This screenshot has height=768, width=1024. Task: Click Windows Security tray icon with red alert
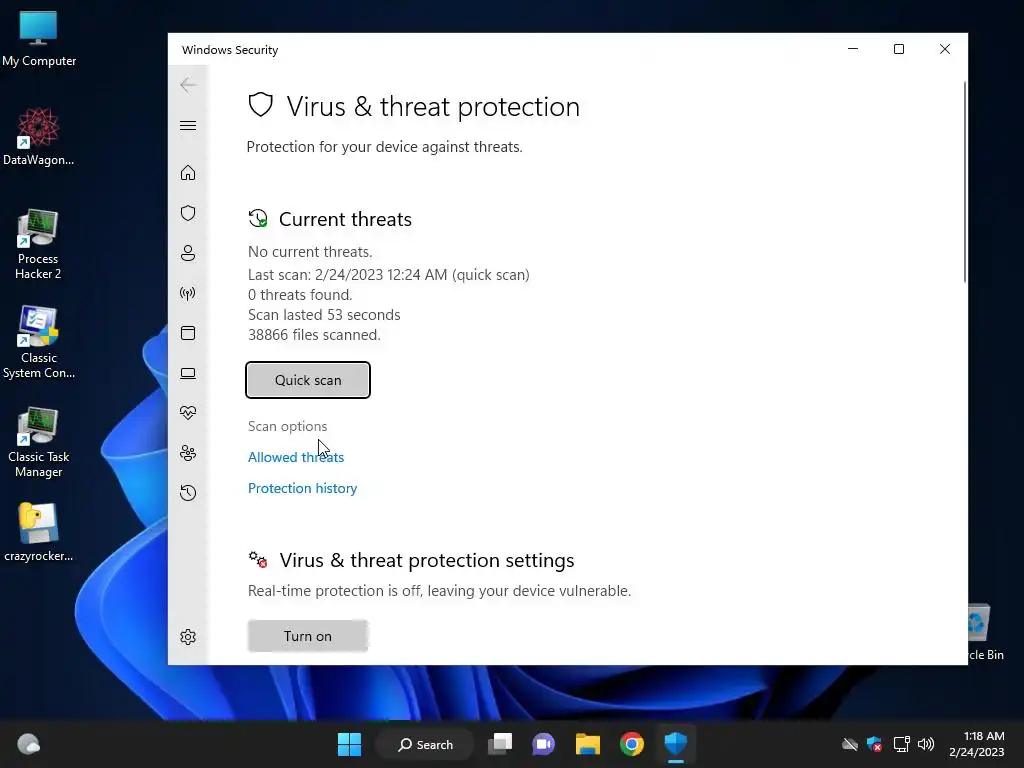point(874,744)
